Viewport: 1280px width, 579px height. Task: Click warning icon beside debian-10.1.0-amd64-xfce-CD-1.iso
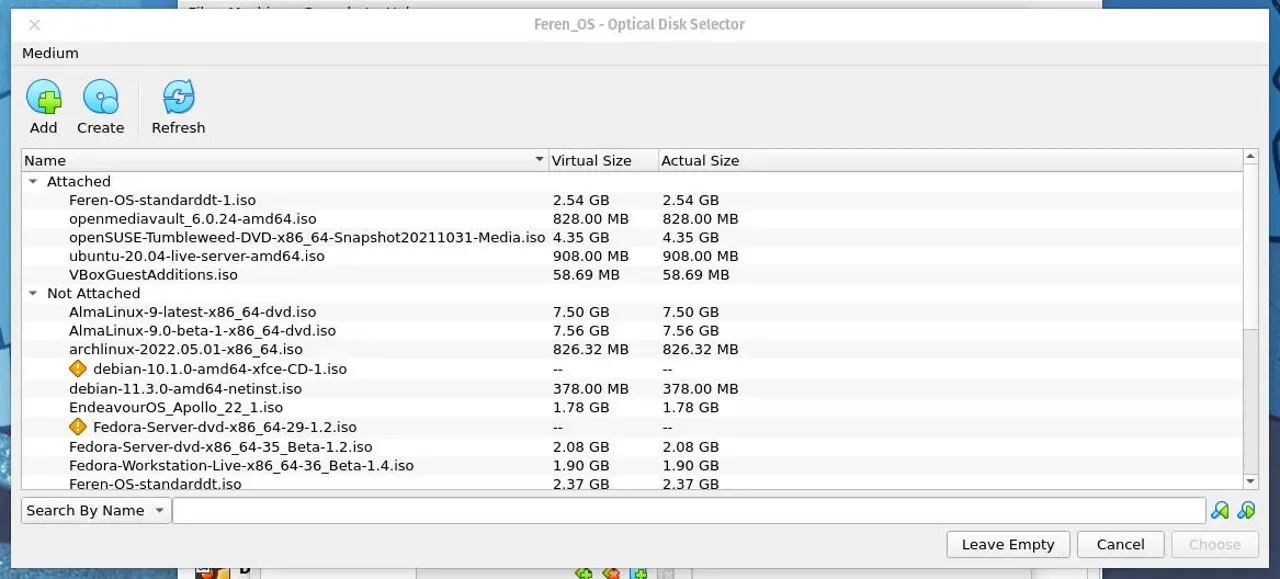point(78,369)
